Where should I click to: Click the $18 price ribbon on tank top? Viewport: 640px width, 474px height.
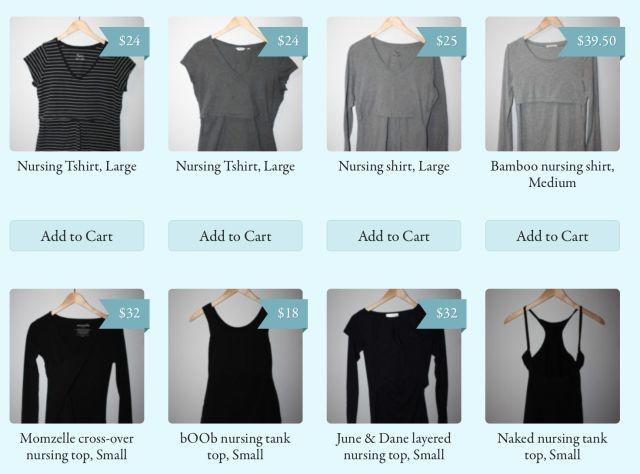pos(284,313)
